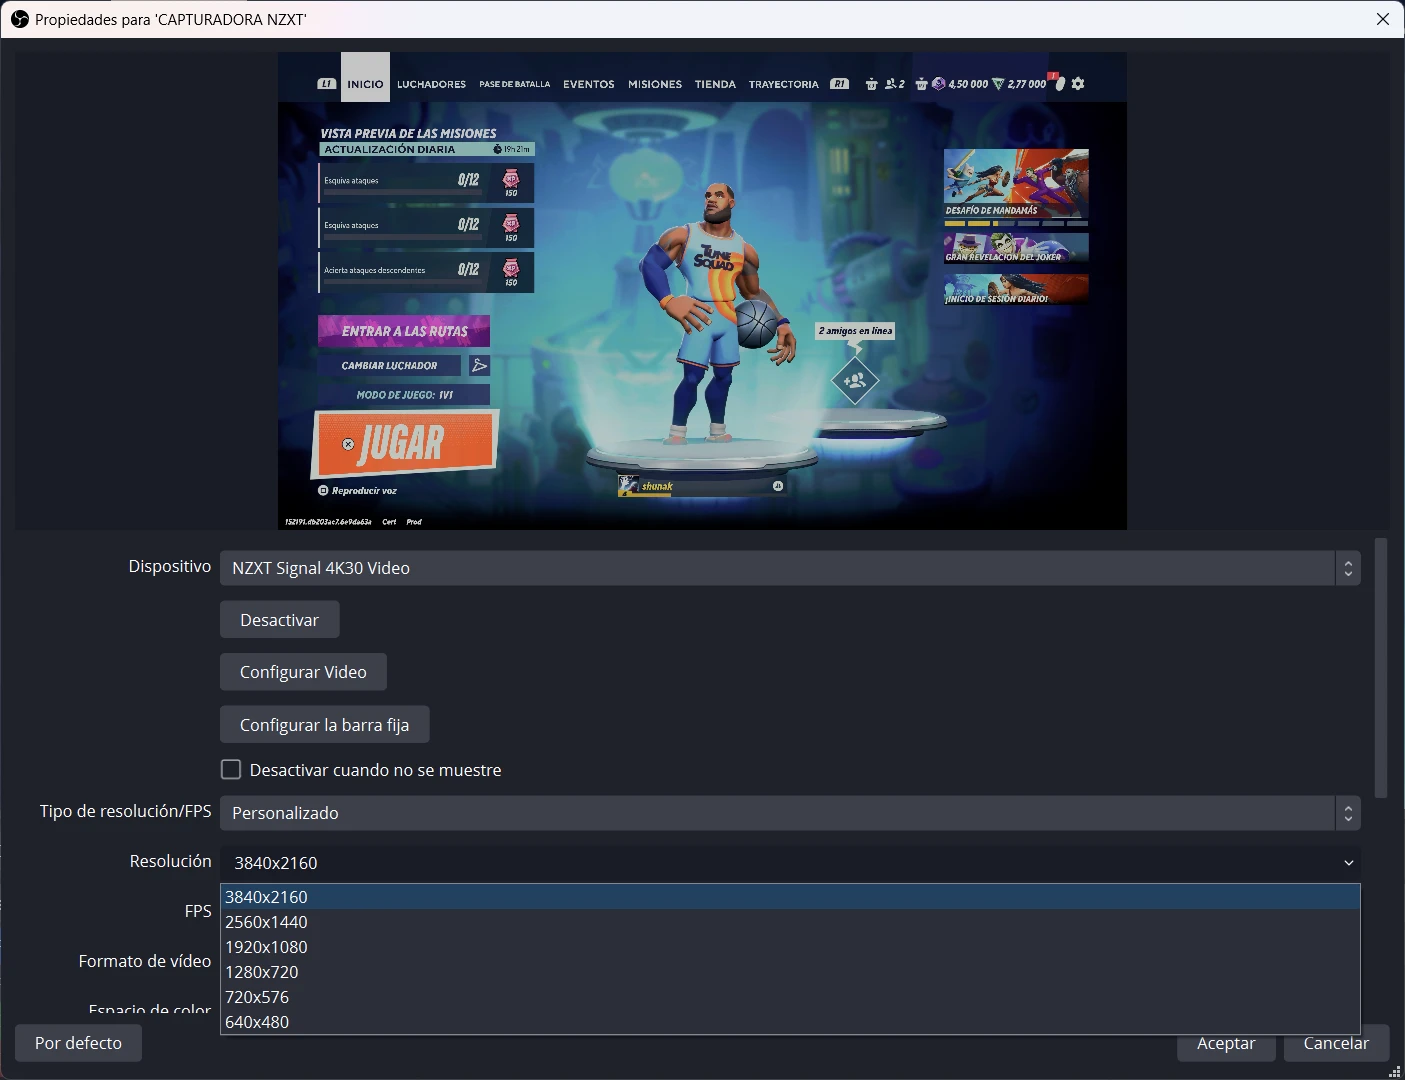Viewport: 1405px width, 1080px height.
Task: Click the window resize grip corner
Action: pyautogui.click(x=1395, y=1071)
